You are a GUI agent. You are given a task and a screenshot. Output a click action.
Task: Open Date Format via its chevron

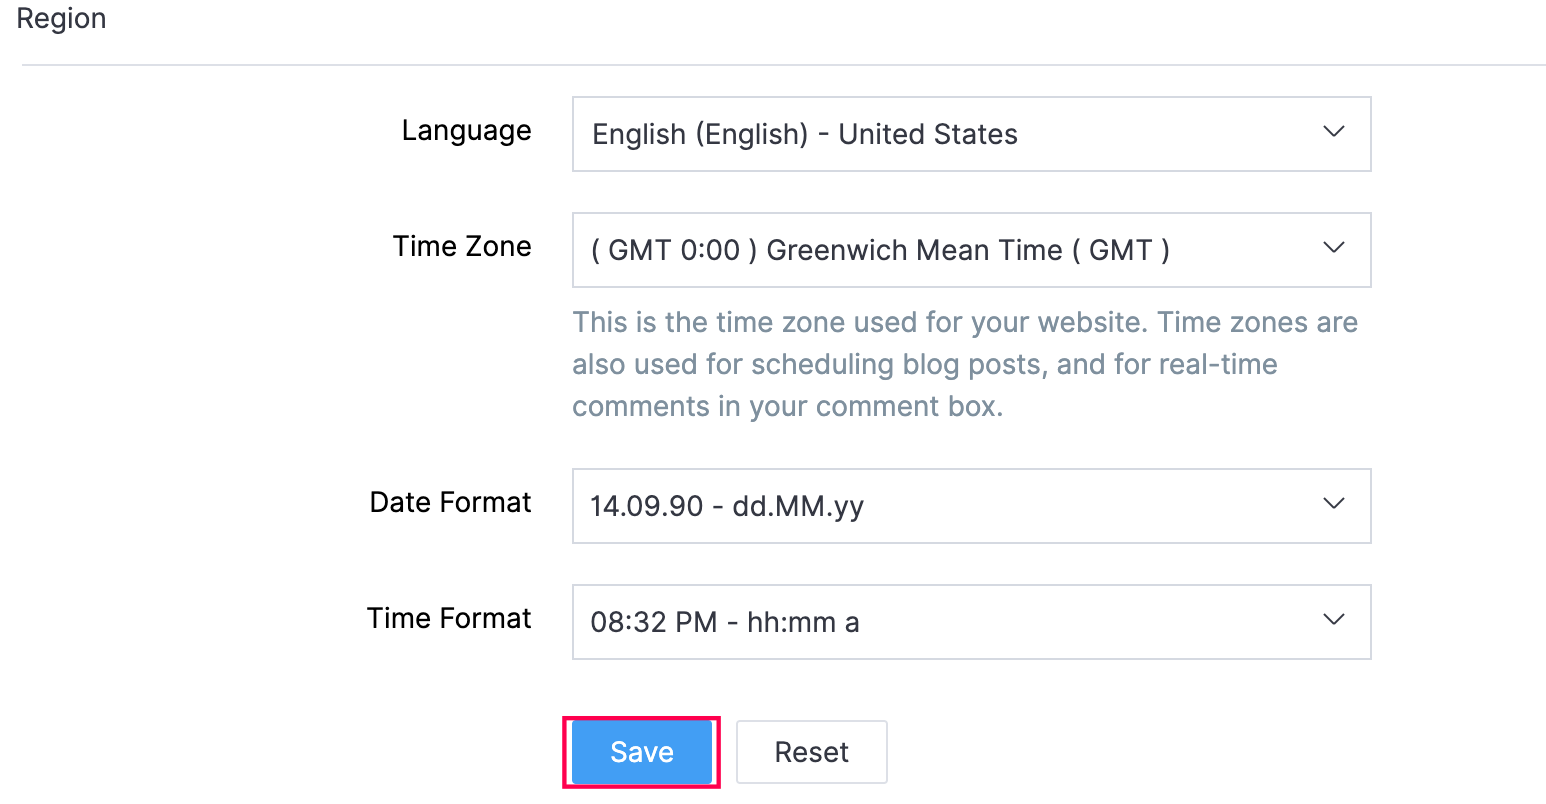(1333, 504)
